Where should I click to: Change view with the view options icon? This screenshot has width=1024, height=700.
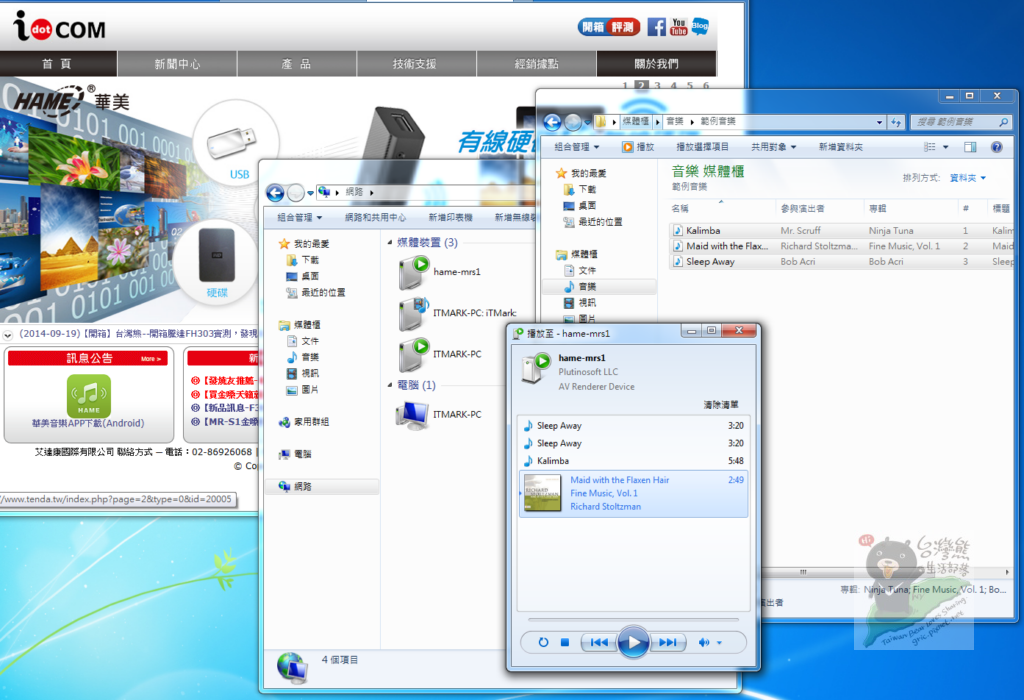(x=929, y=147)
